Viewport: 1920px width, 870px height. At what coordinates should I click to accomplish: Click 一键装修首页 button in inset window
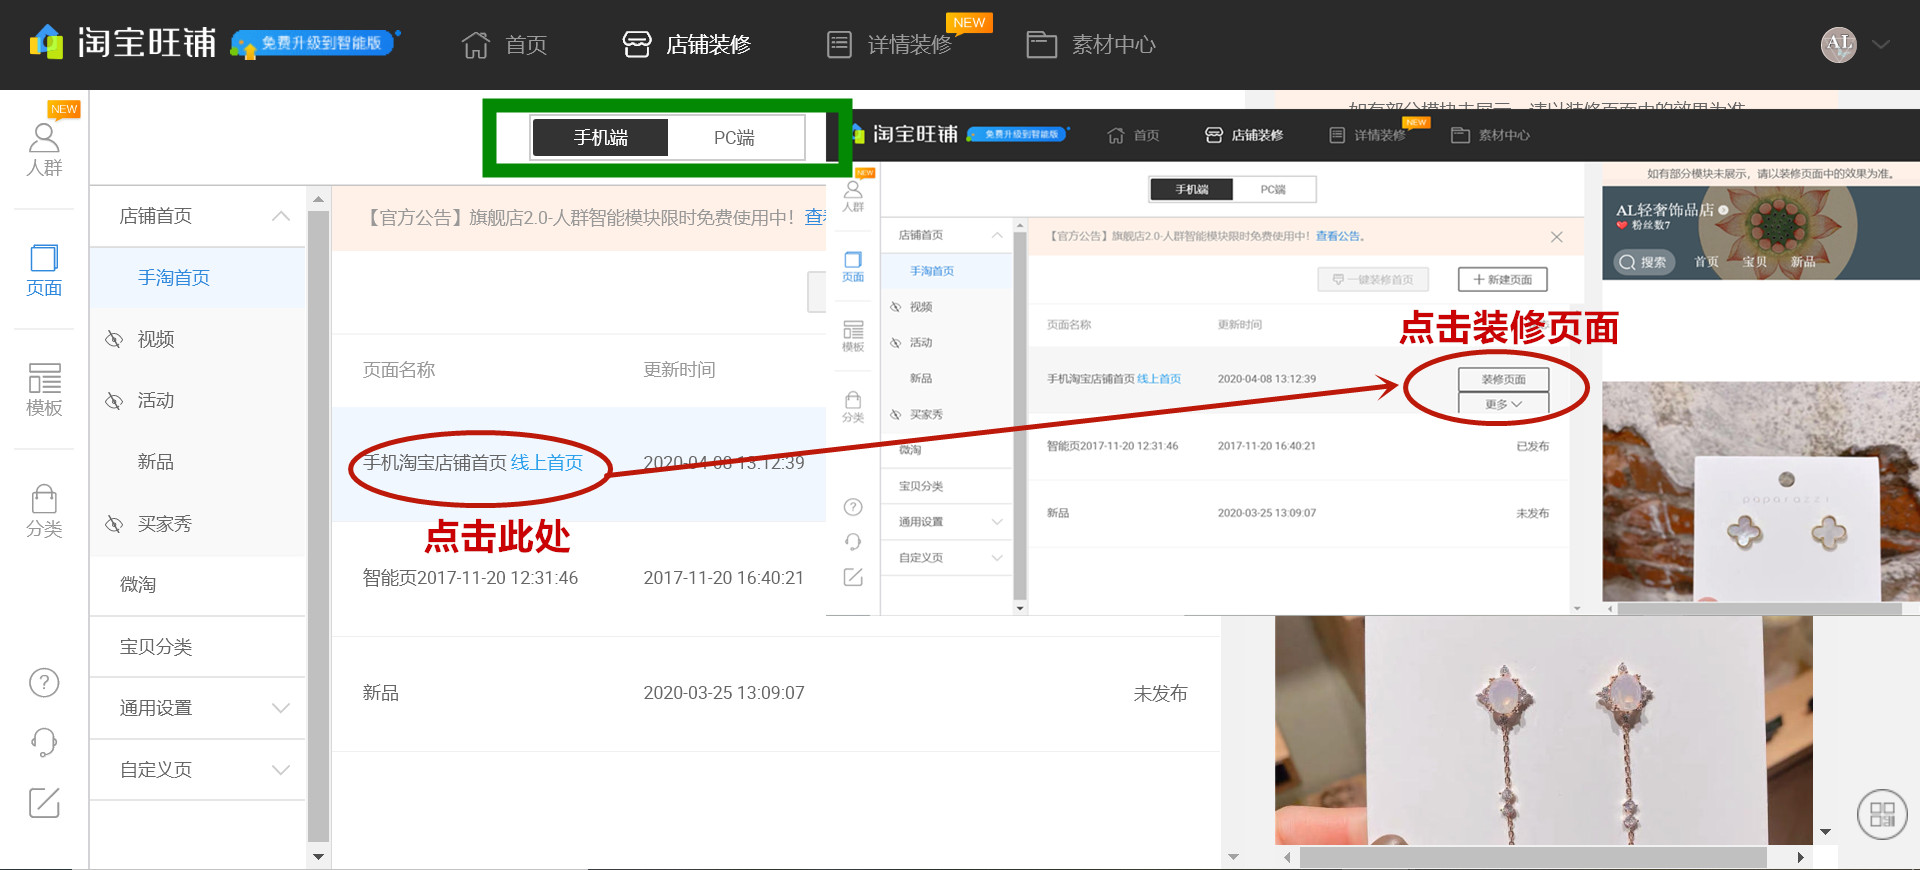tap(1373, 279)
